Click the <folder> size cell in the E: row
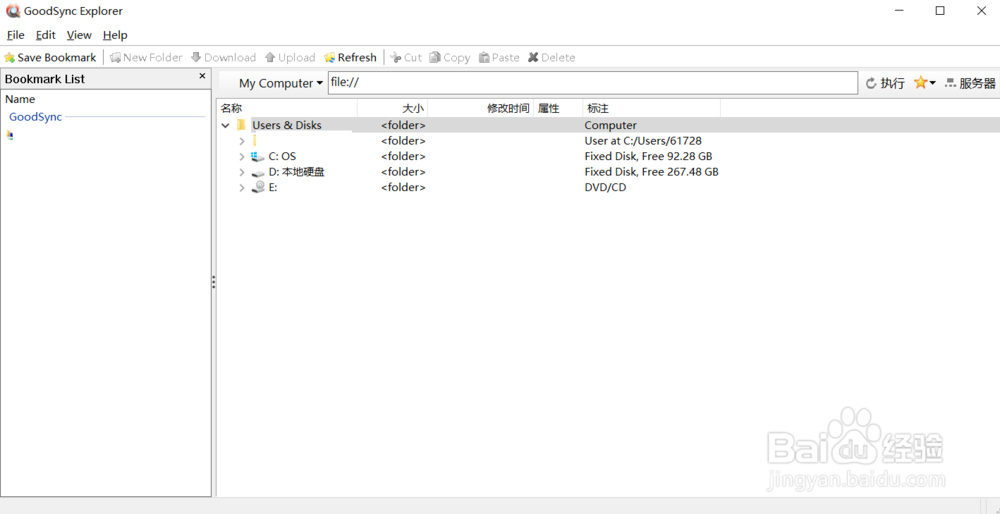This screenshot has width=1000, height=514. tap(403, 187)
